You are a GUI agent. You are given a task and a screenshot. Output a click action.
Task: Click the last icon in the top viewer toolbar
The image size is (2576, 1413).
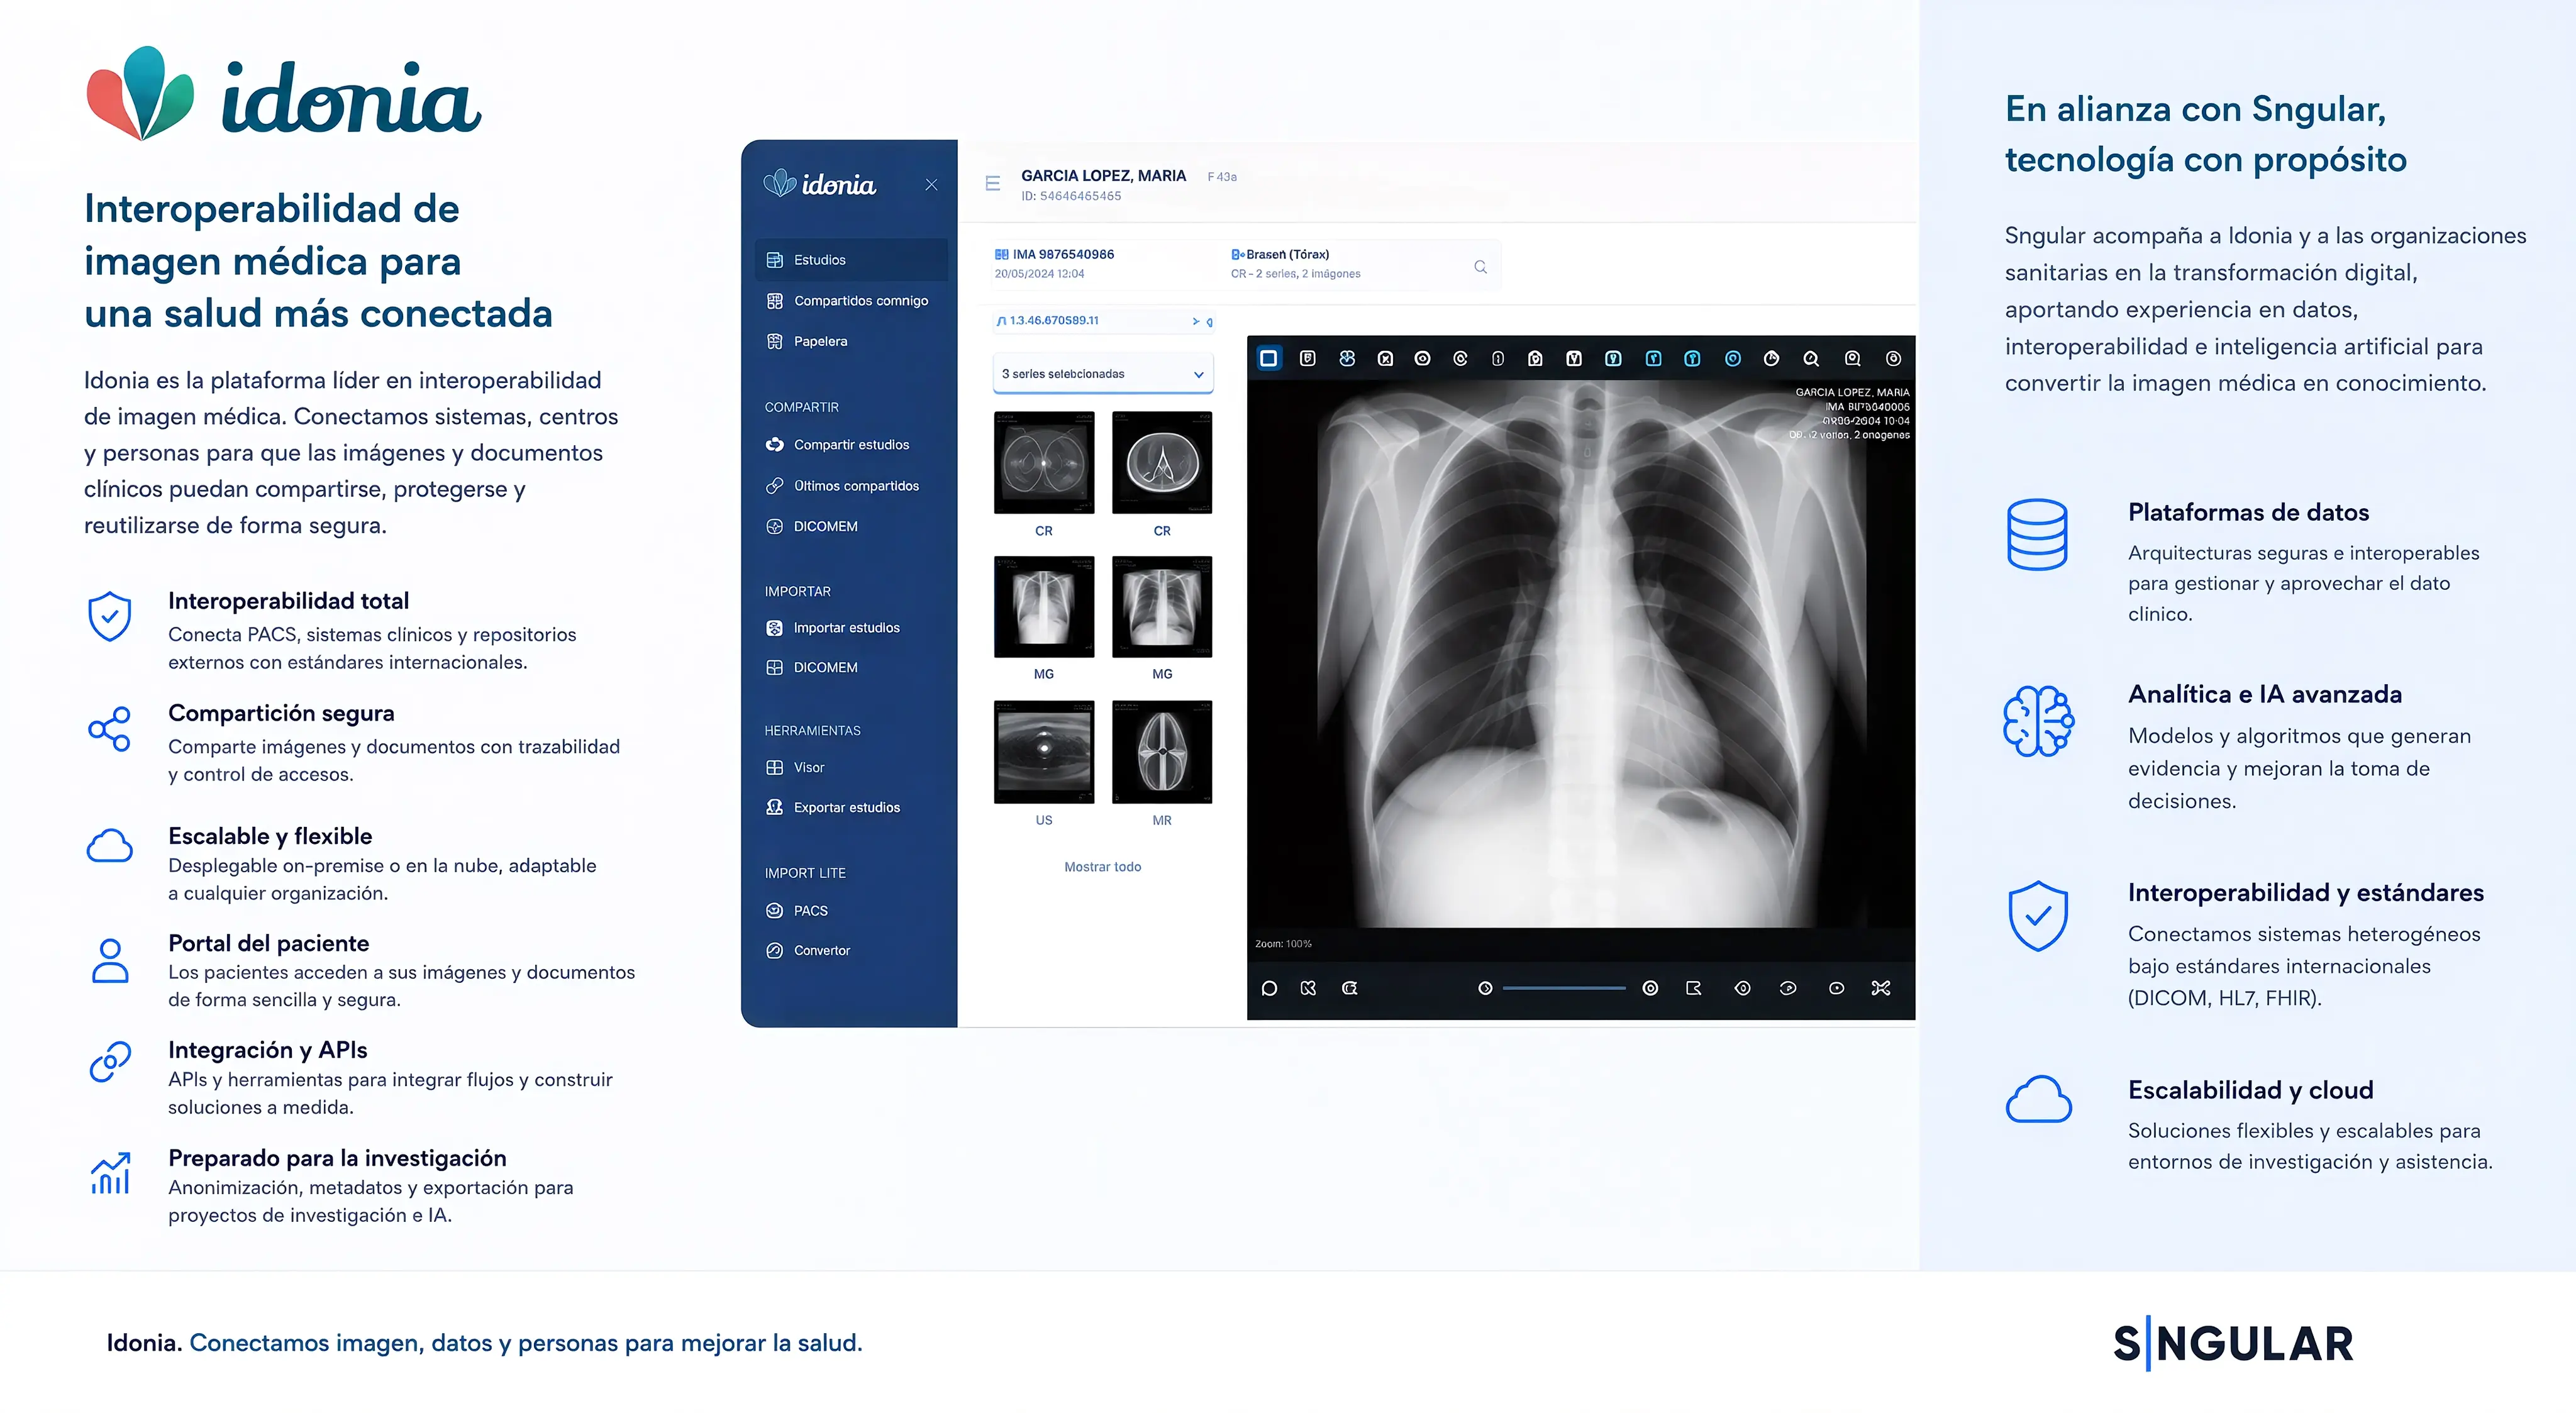[x=1893, y=359]
